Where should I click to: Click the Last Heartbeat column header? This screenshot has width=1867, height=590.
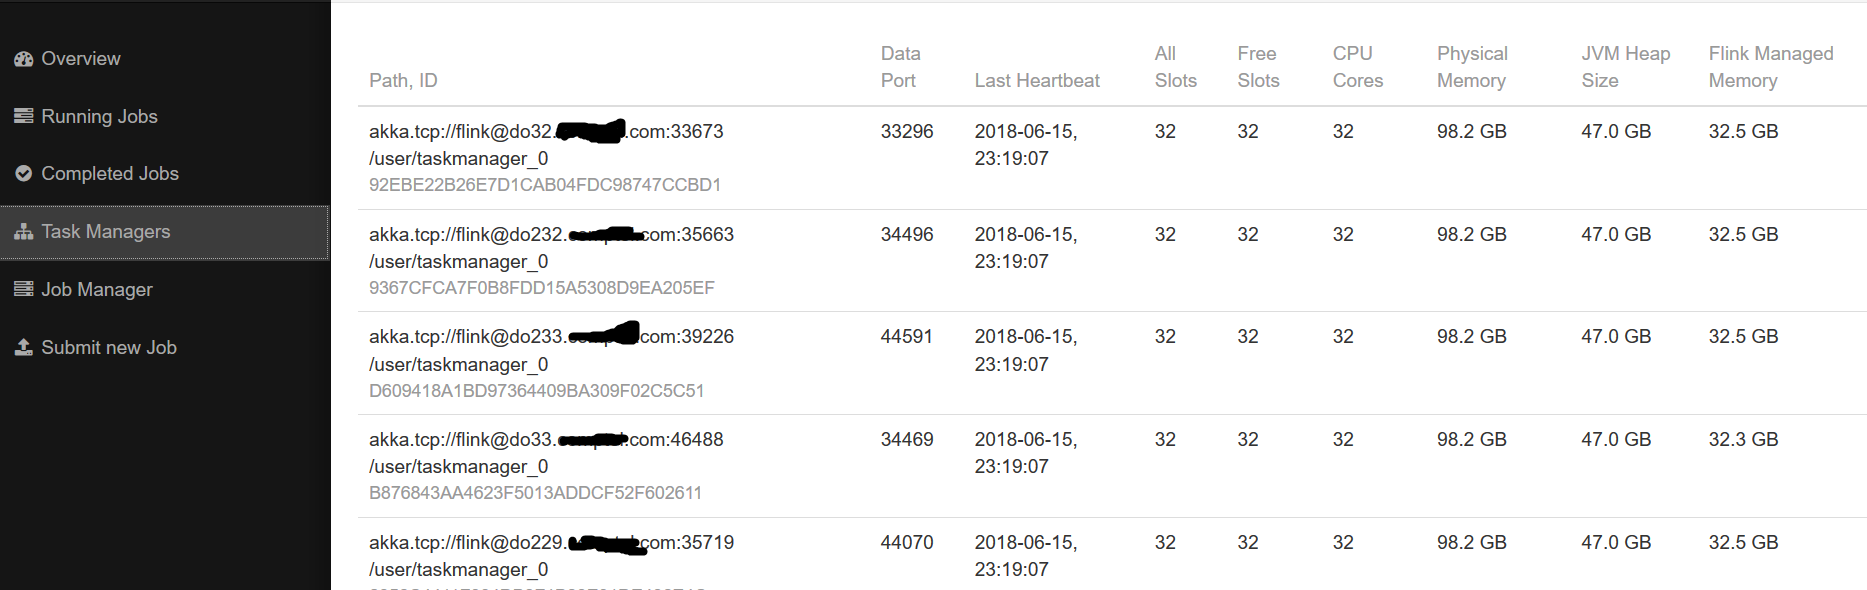(1037, 80)
